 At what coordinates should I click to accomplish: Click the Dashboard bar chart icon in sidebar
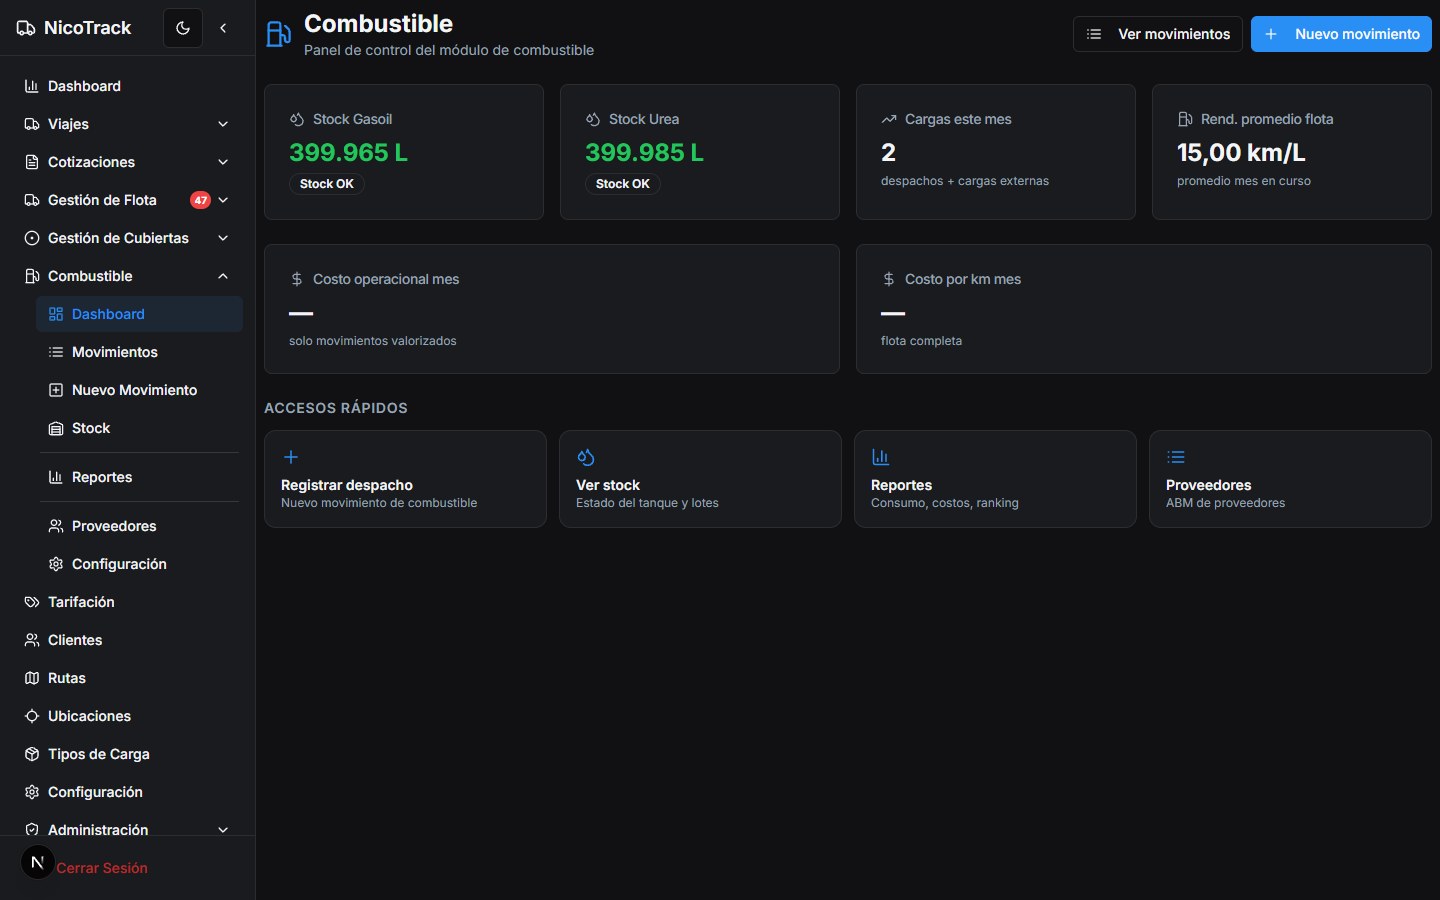pos(32,86)
